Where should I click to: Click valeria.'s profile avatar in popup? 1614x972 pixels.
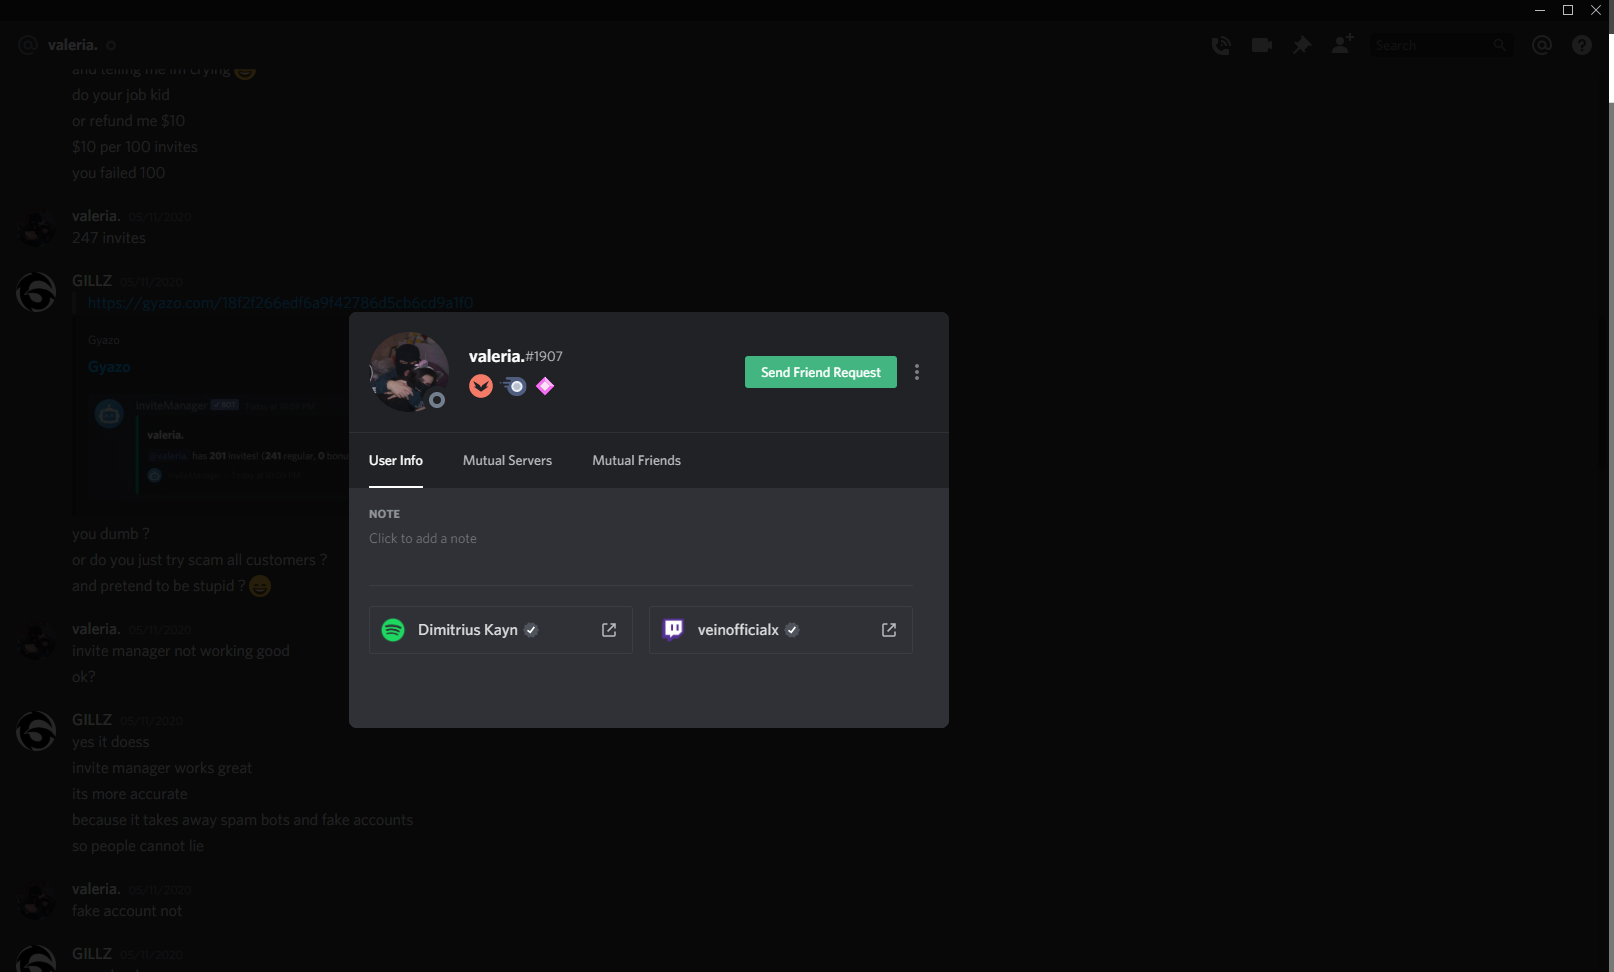point(409,372)
